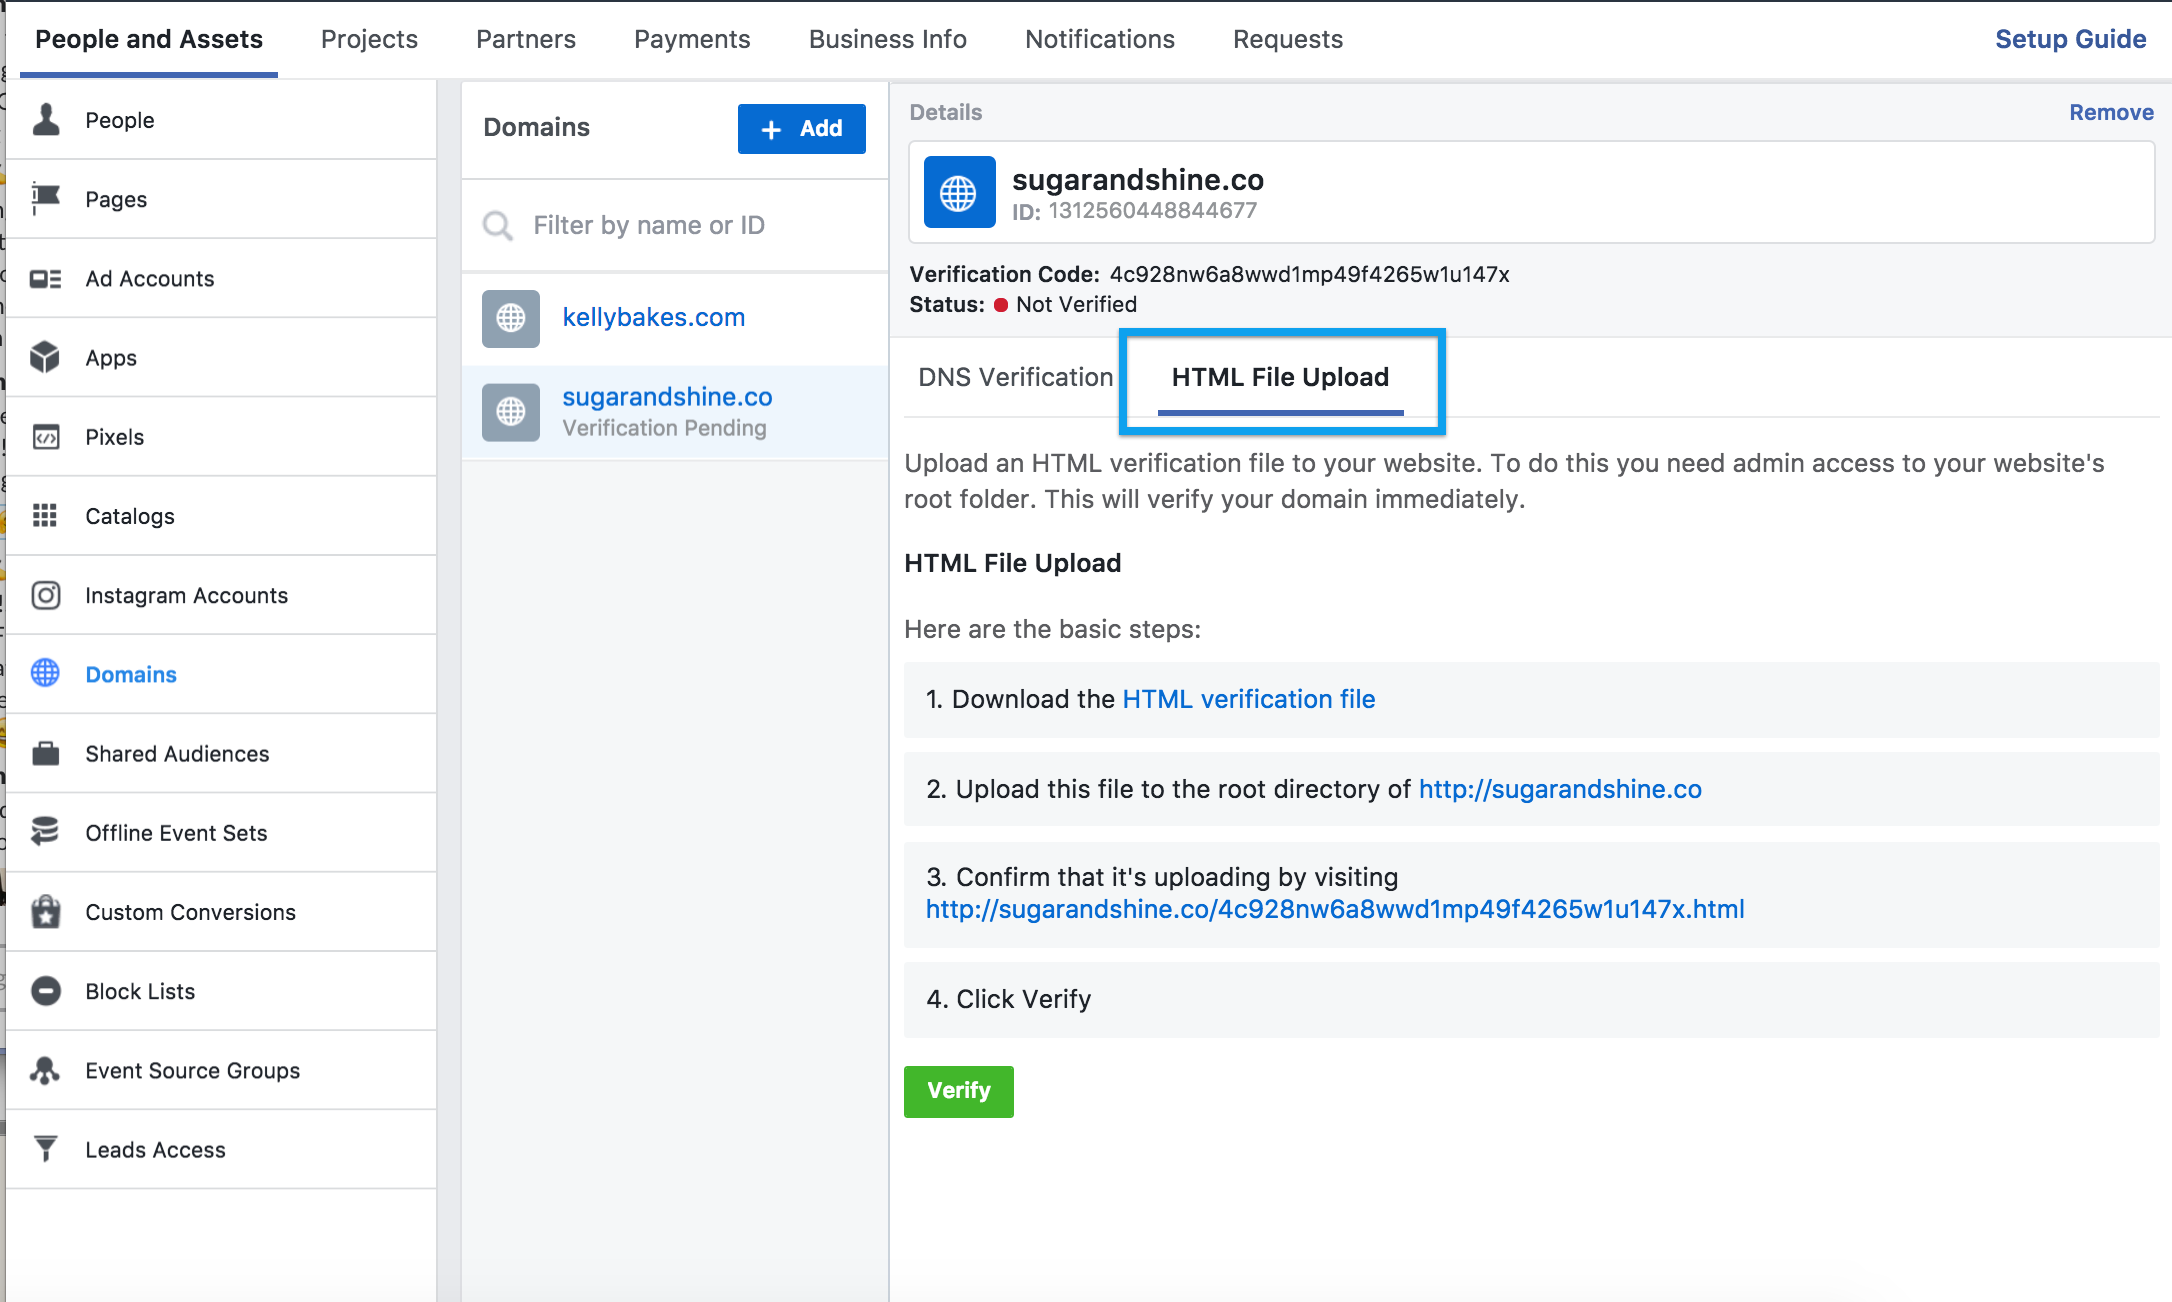
Task: Click the Shared Audiences briefcase icon
Action: (x=46, y=753)
